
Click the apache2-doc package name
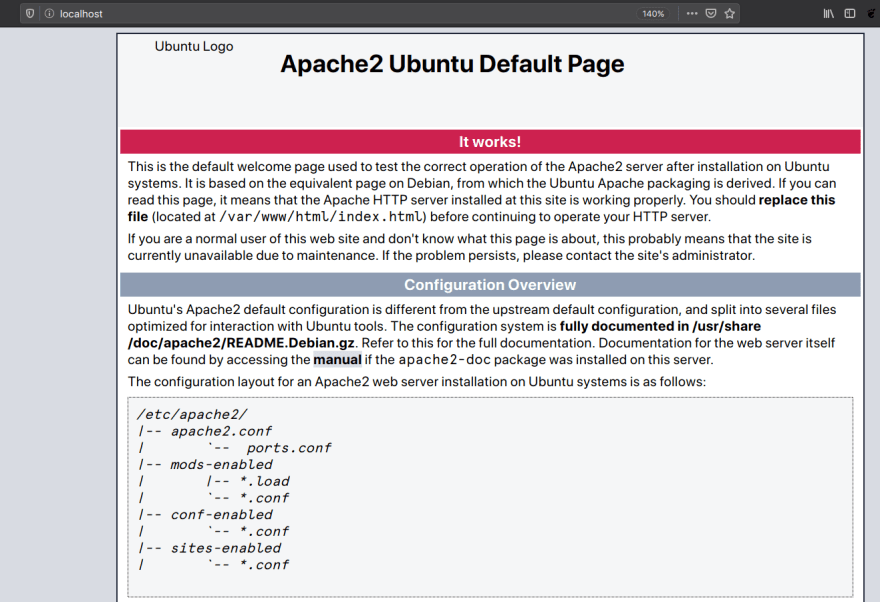tap(444, 360)
